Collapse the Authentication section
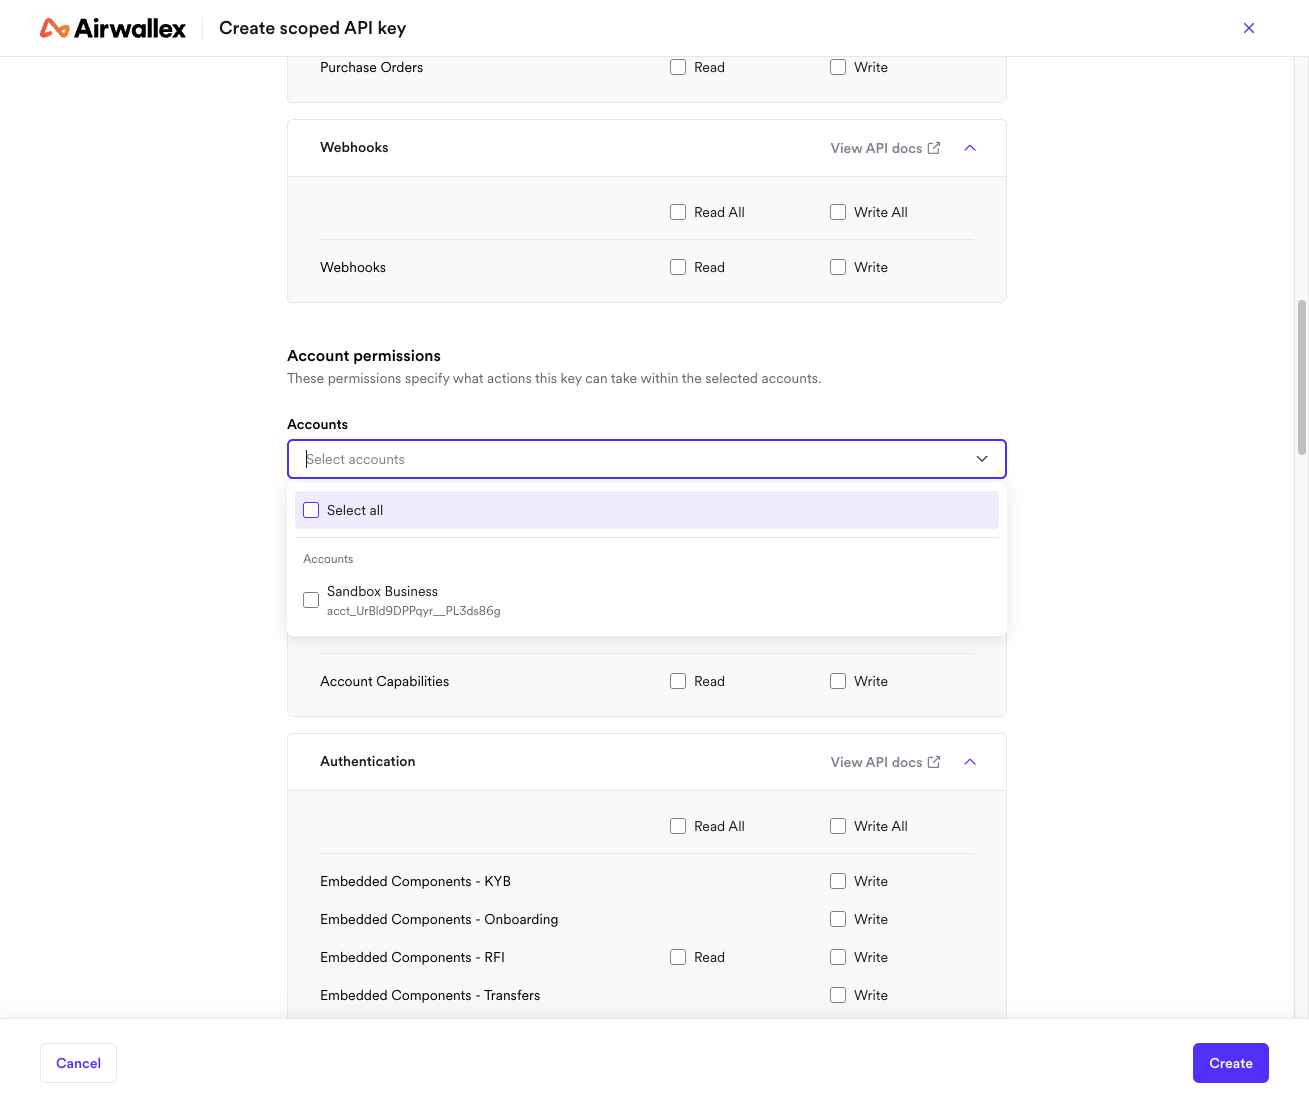 tap(970, 762)
